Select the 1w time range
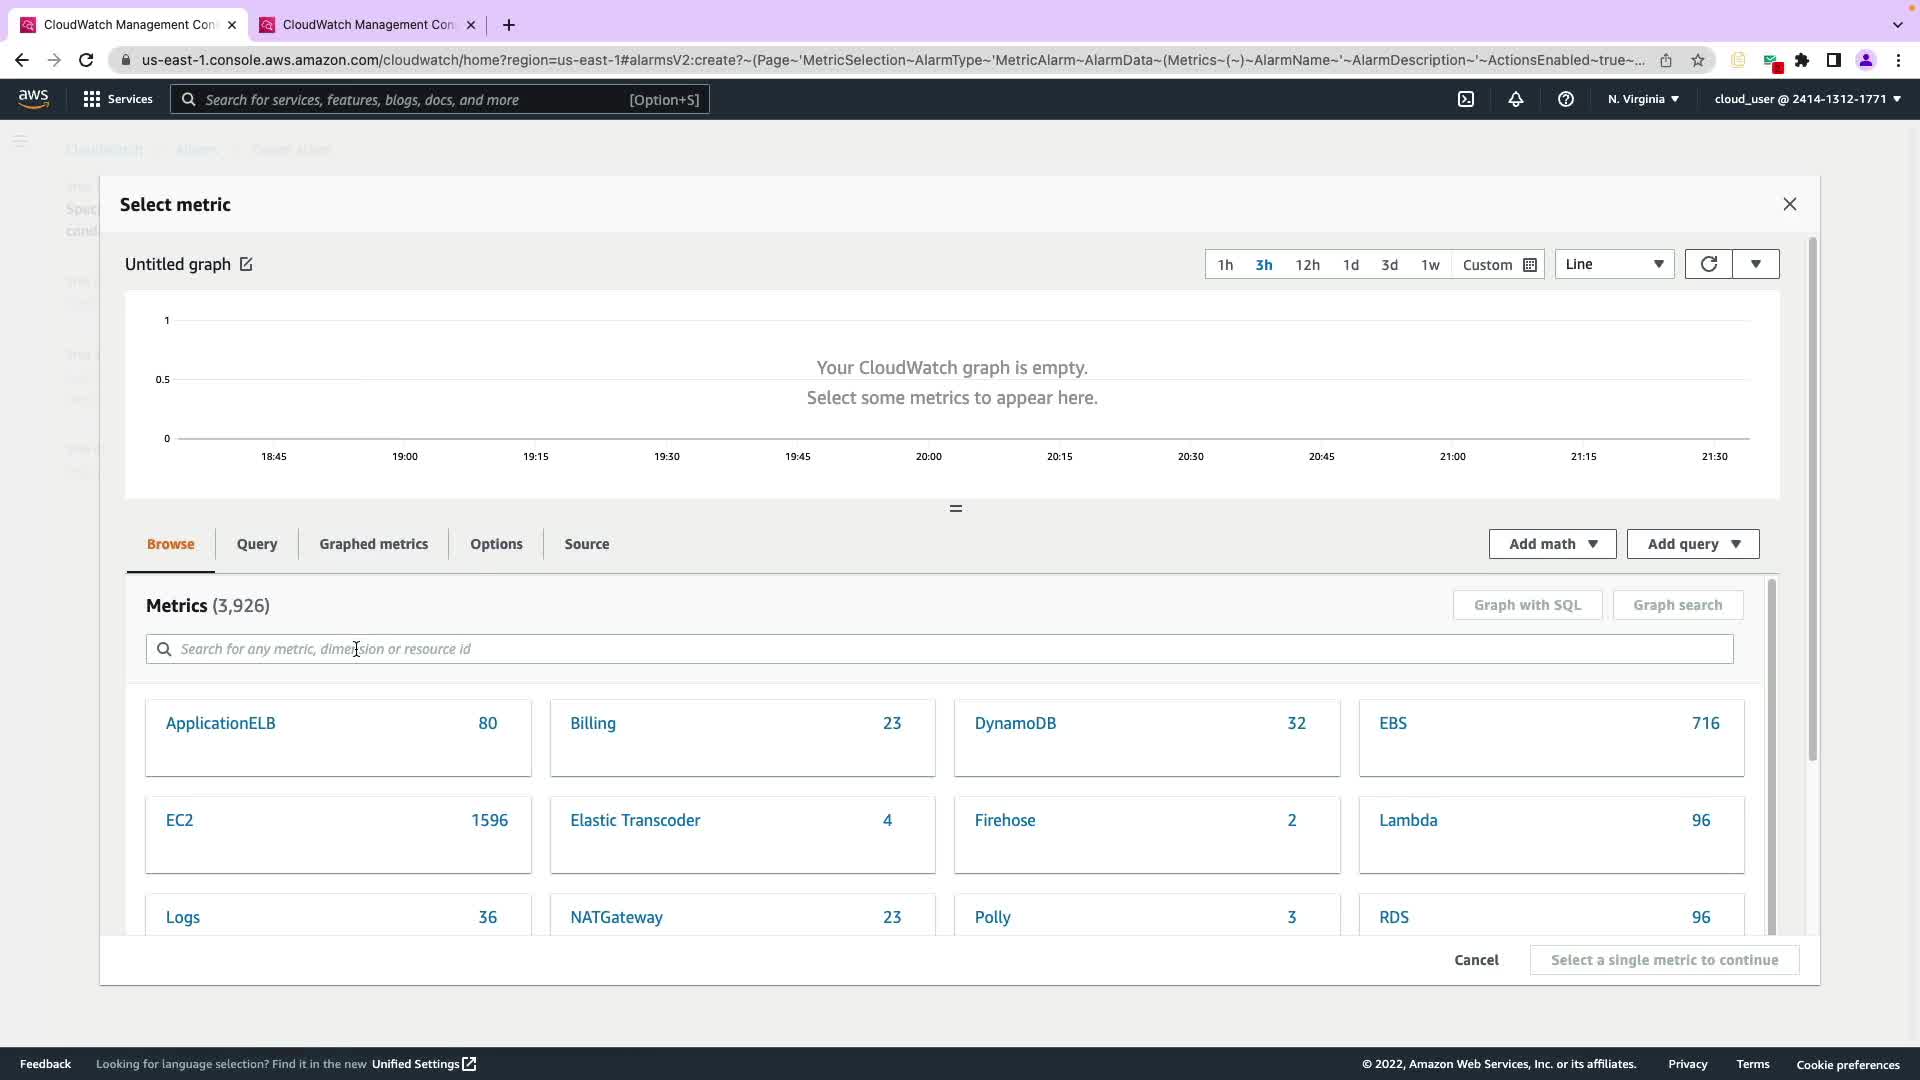The width and height of the screenshot is (1920, 1080). pyautogui.click(x=1430, y=265)
